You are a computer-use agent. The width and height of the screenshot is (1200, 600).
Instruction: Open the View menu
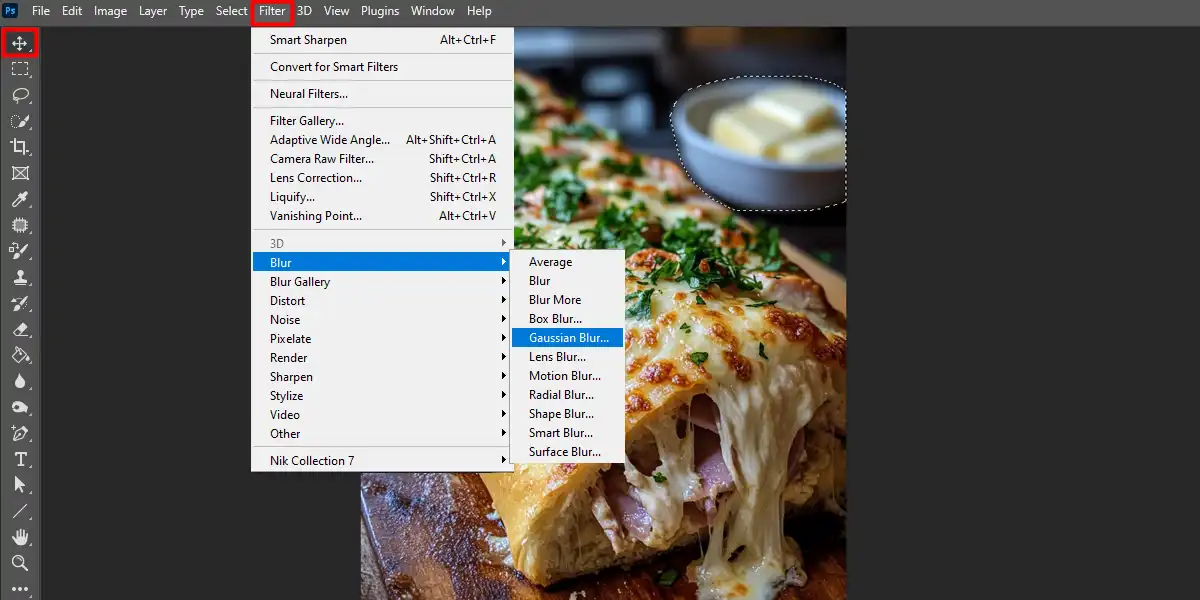click(336, 11)
